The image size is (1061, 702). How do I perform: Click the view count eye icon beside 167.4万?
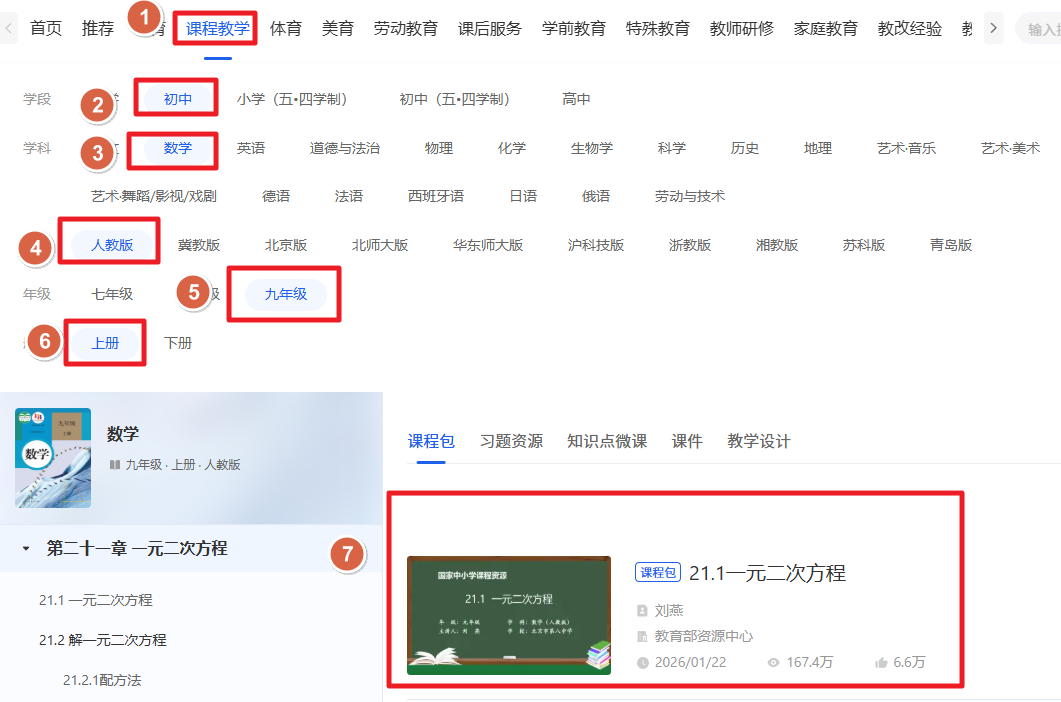(x=774, y=663)
